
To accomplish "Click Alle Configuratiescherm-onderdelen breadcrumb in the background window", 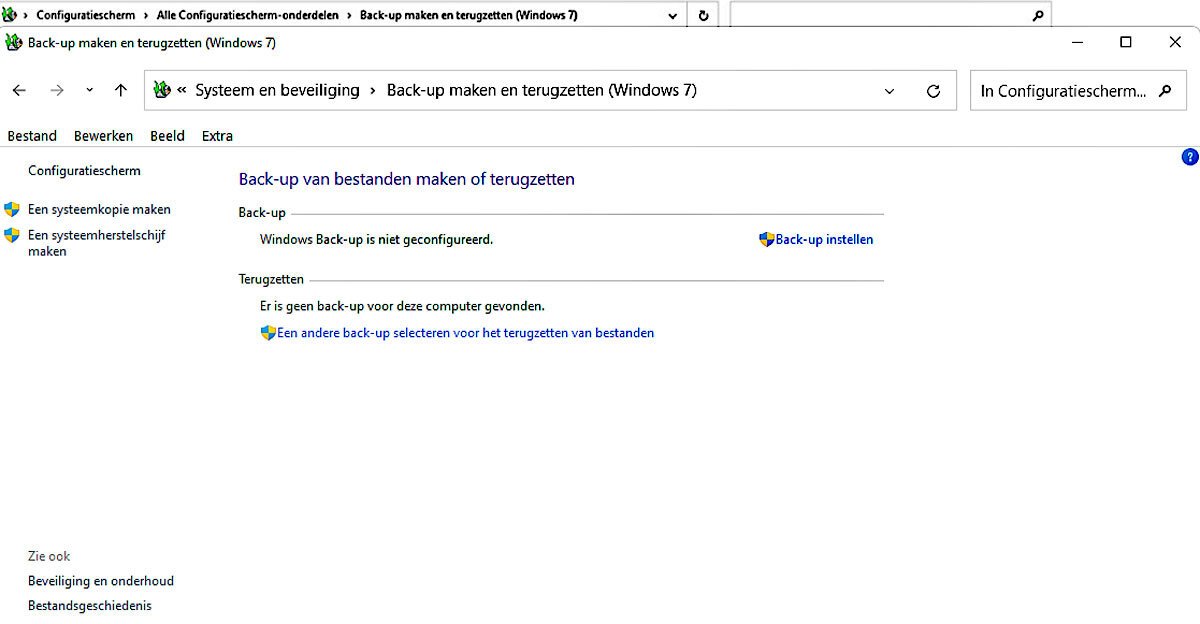I will point(248,15).
